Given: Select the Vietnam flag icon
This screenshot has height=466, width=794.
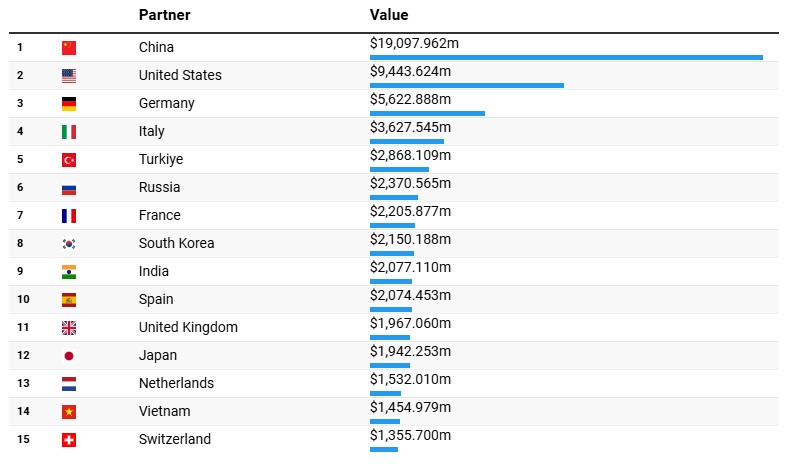Looking at the screenshot, I should click(68, 411).
